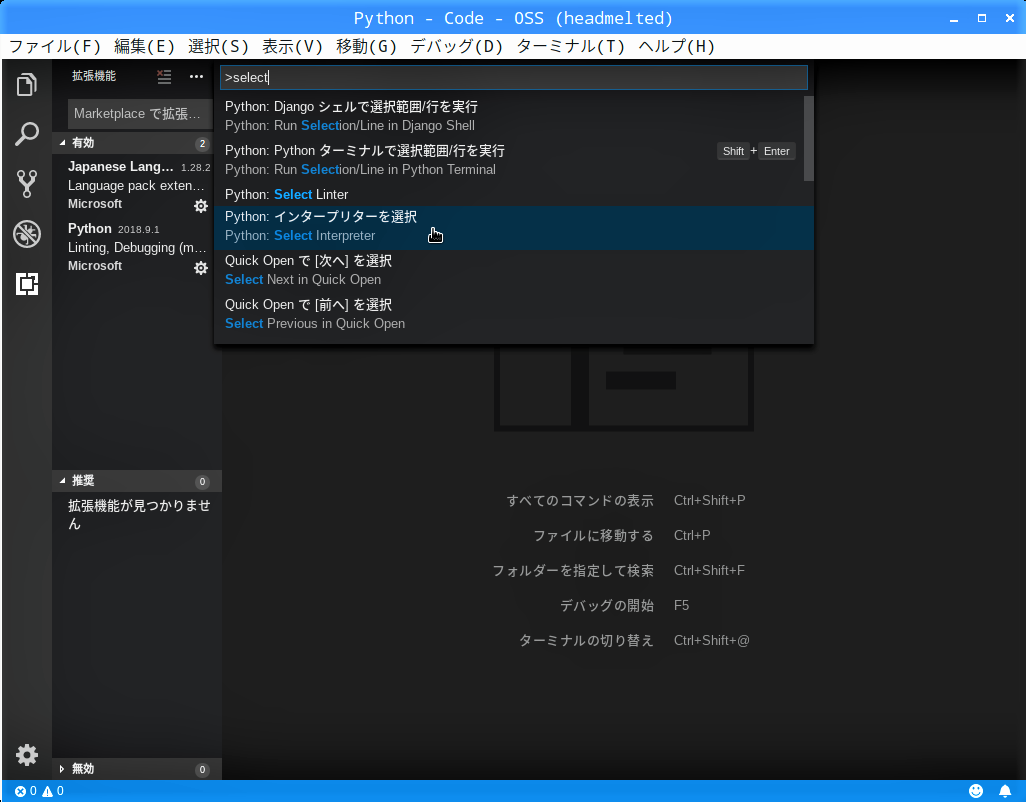Click the すべてのコマンドの表示 hint text
The height and width of the screenshot is (802, 1026).
point(580,500)
